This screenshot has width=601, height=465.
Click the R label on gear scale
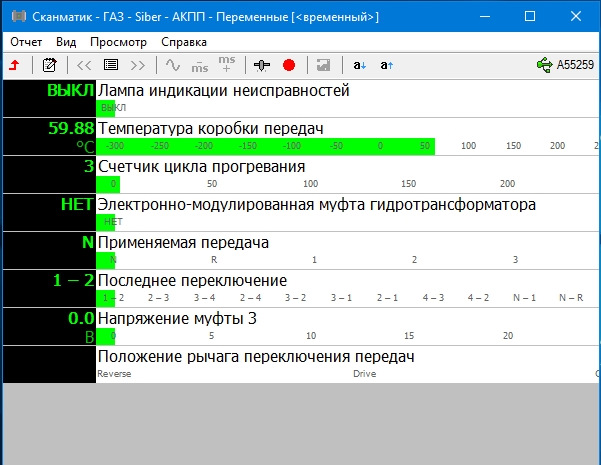[214, 260]
